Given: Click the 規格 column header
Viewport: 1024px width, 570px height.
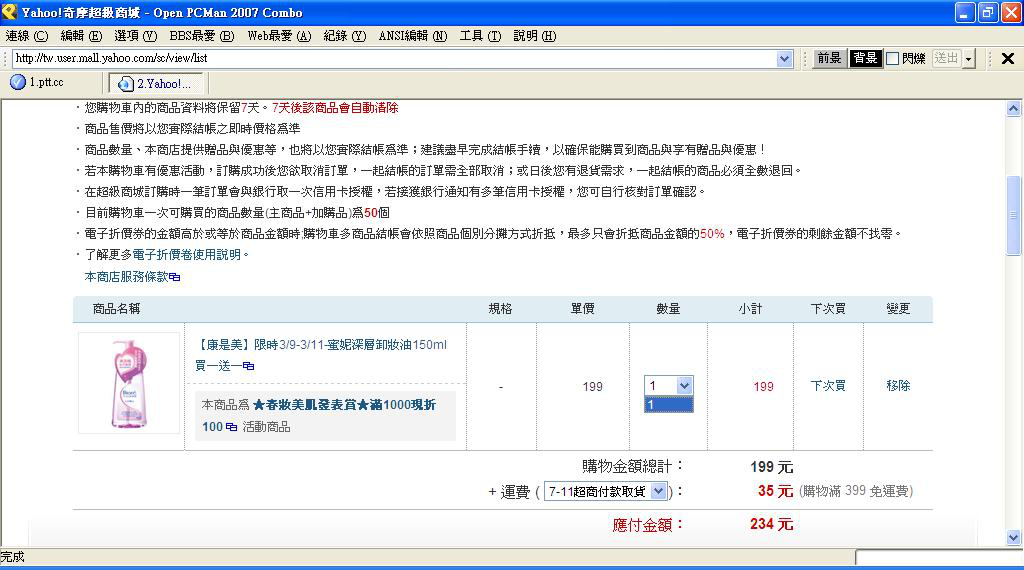Looking at the screenshot, I should (501, 309).
